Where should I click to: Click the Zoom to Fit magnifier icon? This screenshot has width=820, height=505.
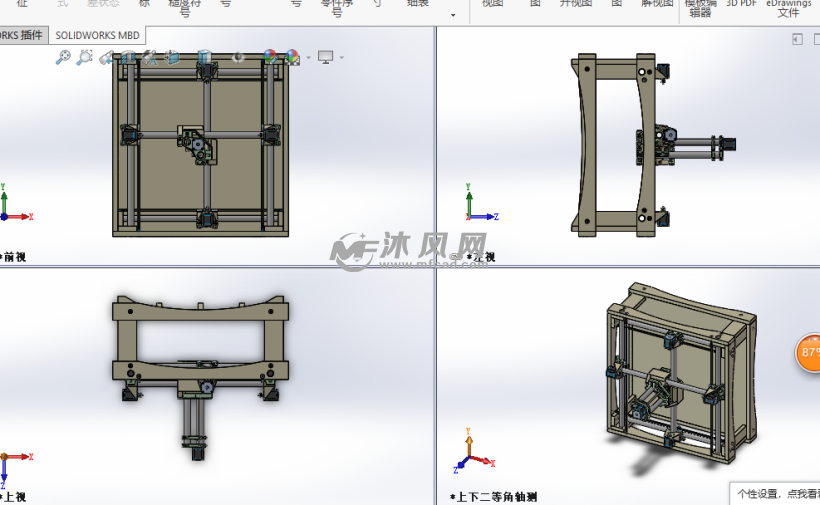[62, 58]
